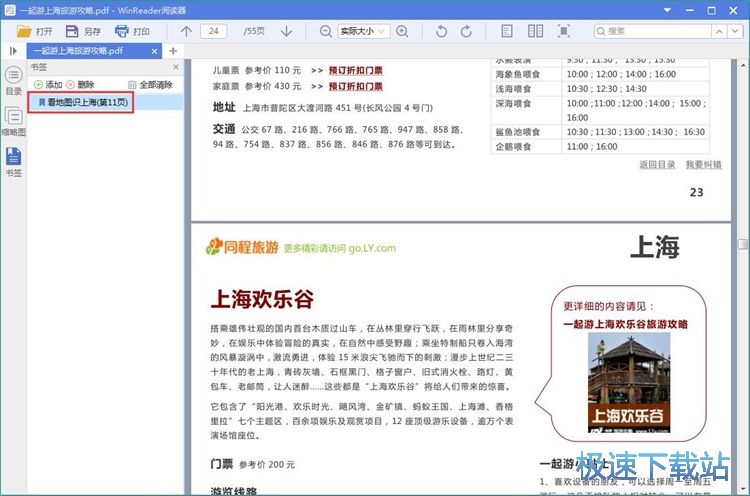The height and width of the screenshot is (496, 750).
Task: Select the 一起游上海旅游攻略.pdf tab
Action: (94, 51)
